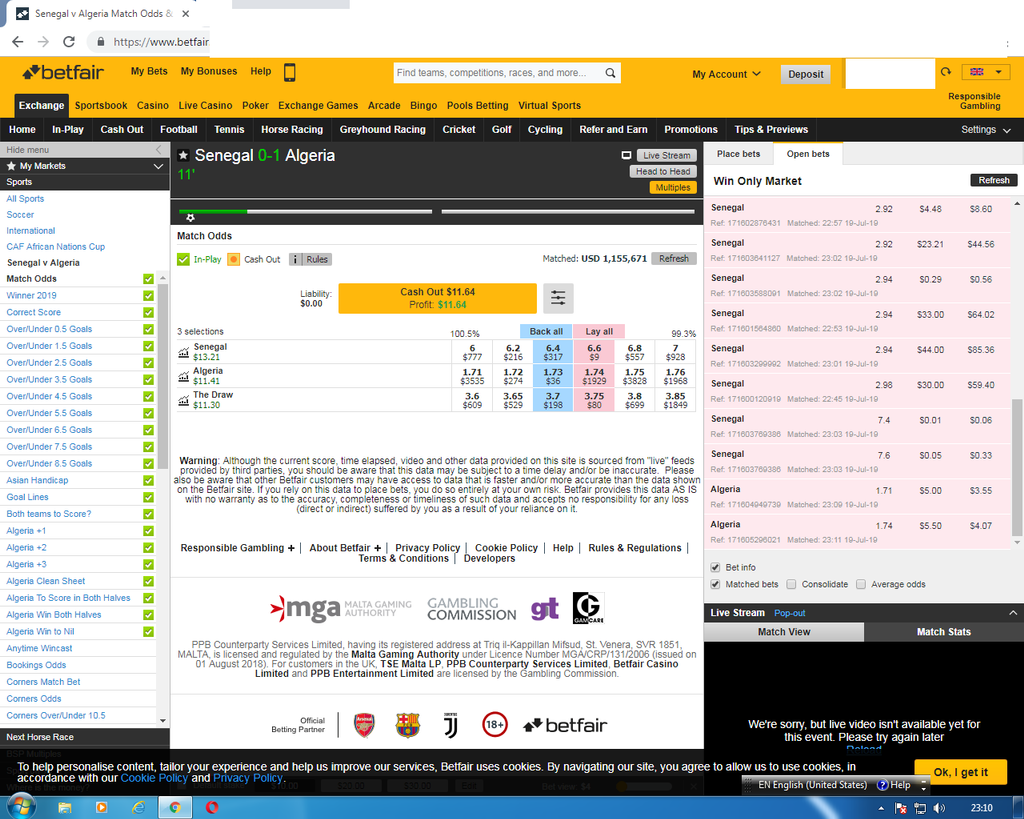Expand the My Account dropdown
The image size is (1024, 819).
click(726, 74)
